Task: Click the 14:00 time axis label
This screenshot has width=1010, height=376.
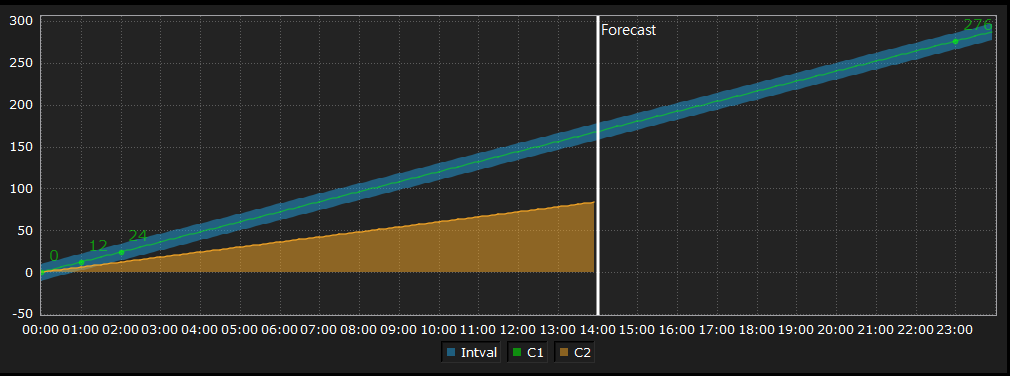Action: tap(598, 330)
